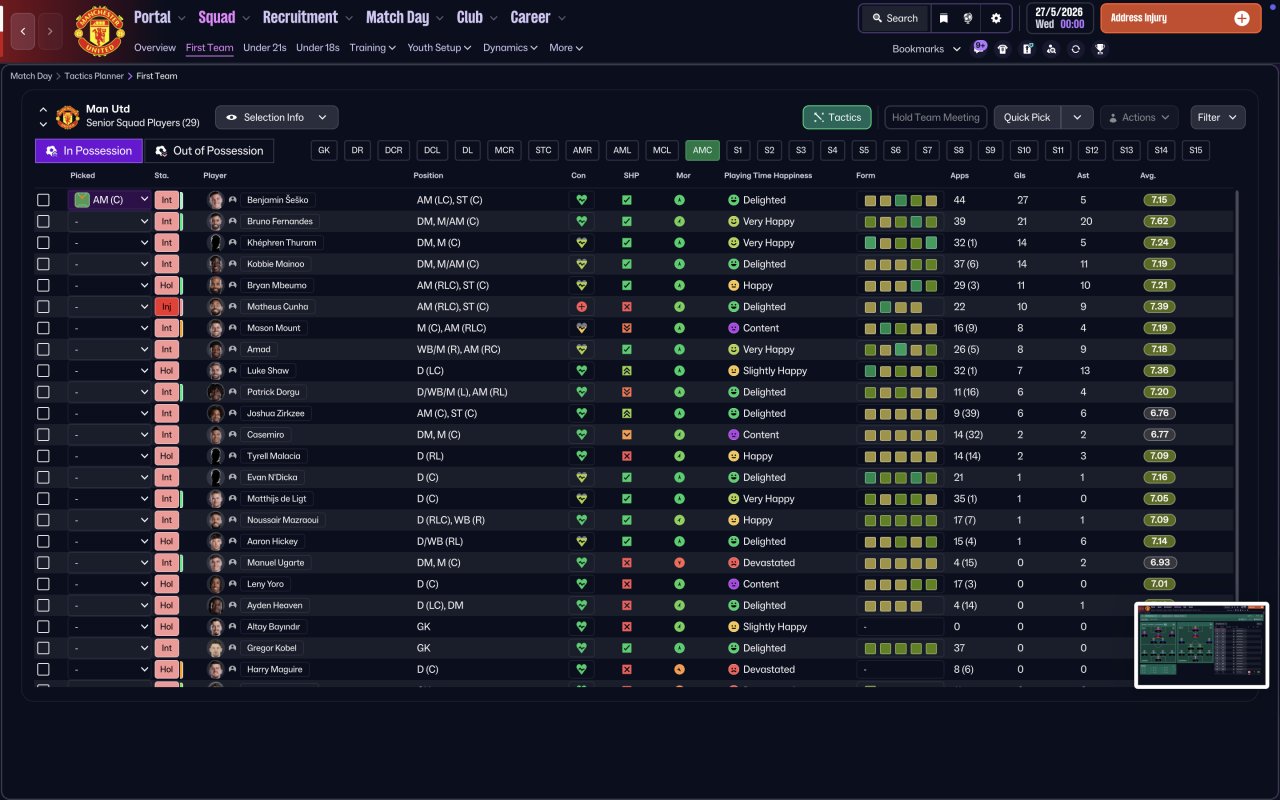Go back with the left arrow button
Viewport: 1280px width, 800px height.
point(24,31)
